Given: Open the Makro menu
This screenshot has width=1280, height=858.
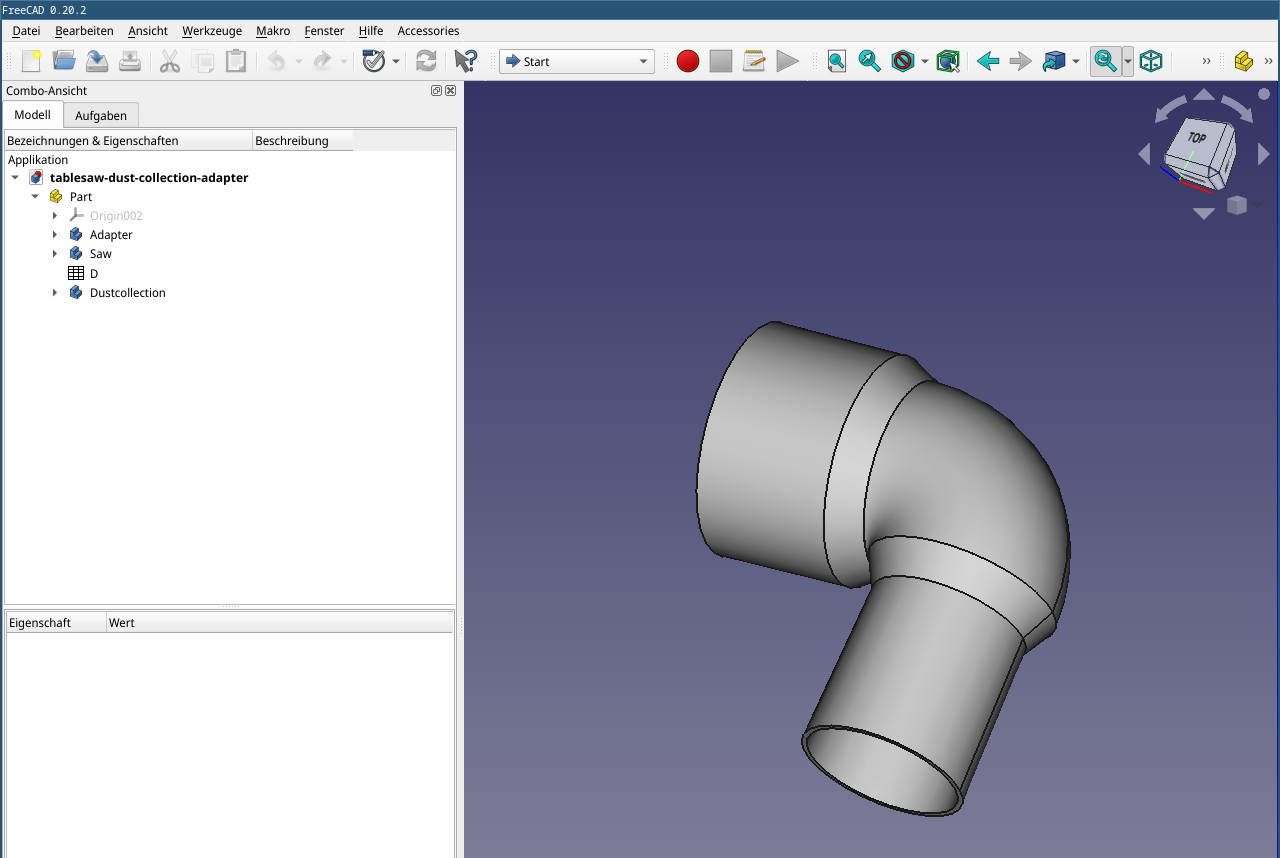Looking at the screenshot, I should (273, 31).
